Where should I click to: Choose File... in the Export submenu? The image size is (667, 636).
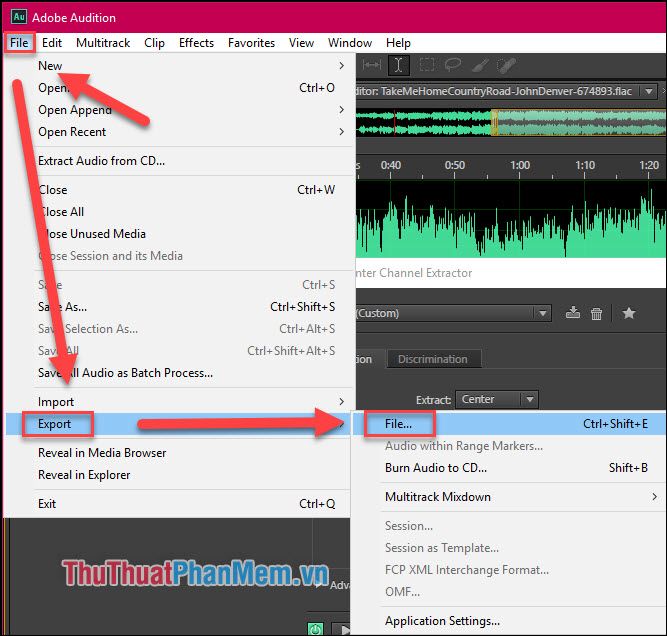click(510, 424)
